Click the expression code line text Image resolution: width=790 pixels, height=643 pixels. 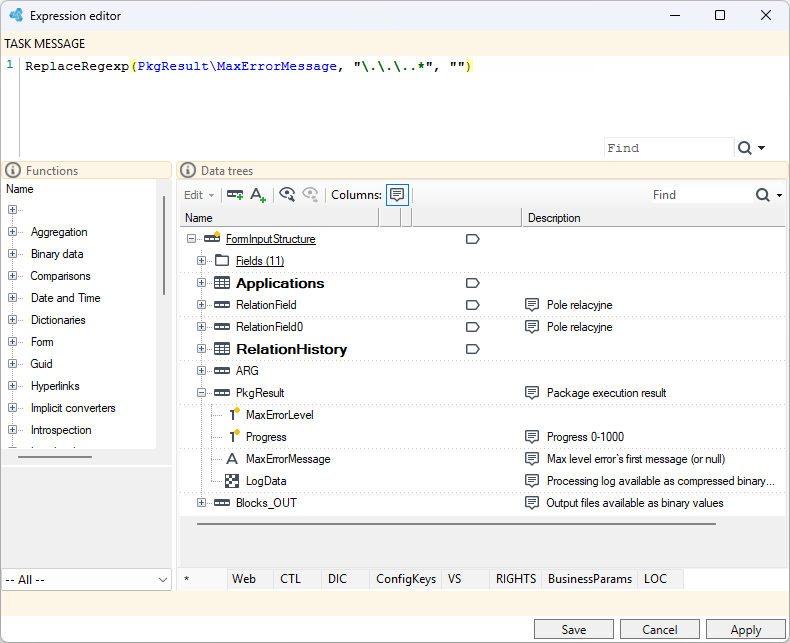248,66
